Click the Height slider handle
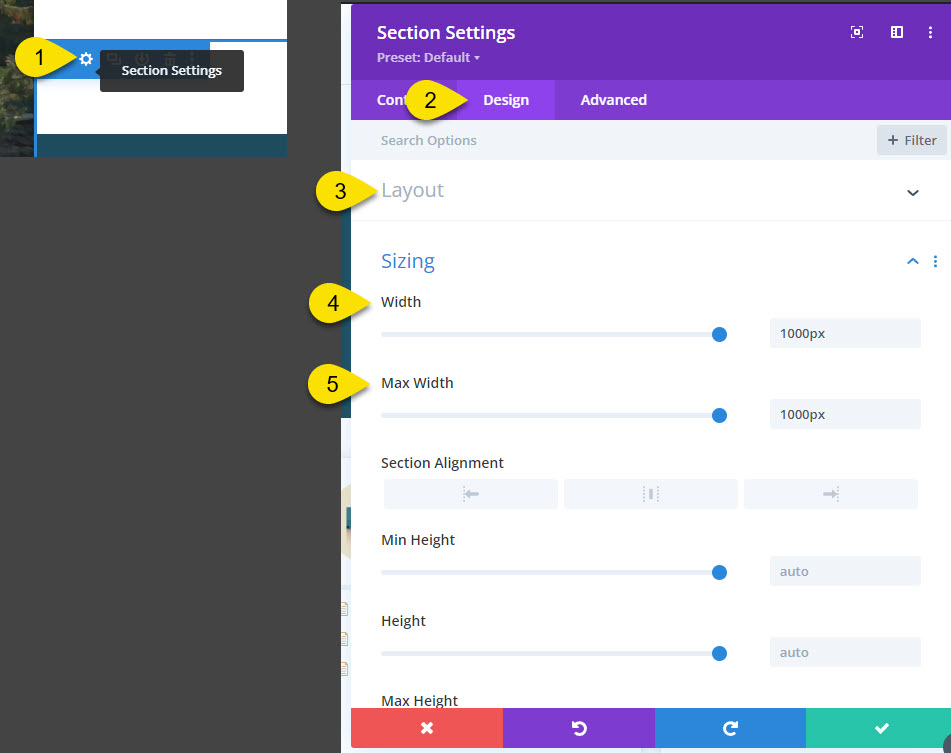 tap(719, 654)
